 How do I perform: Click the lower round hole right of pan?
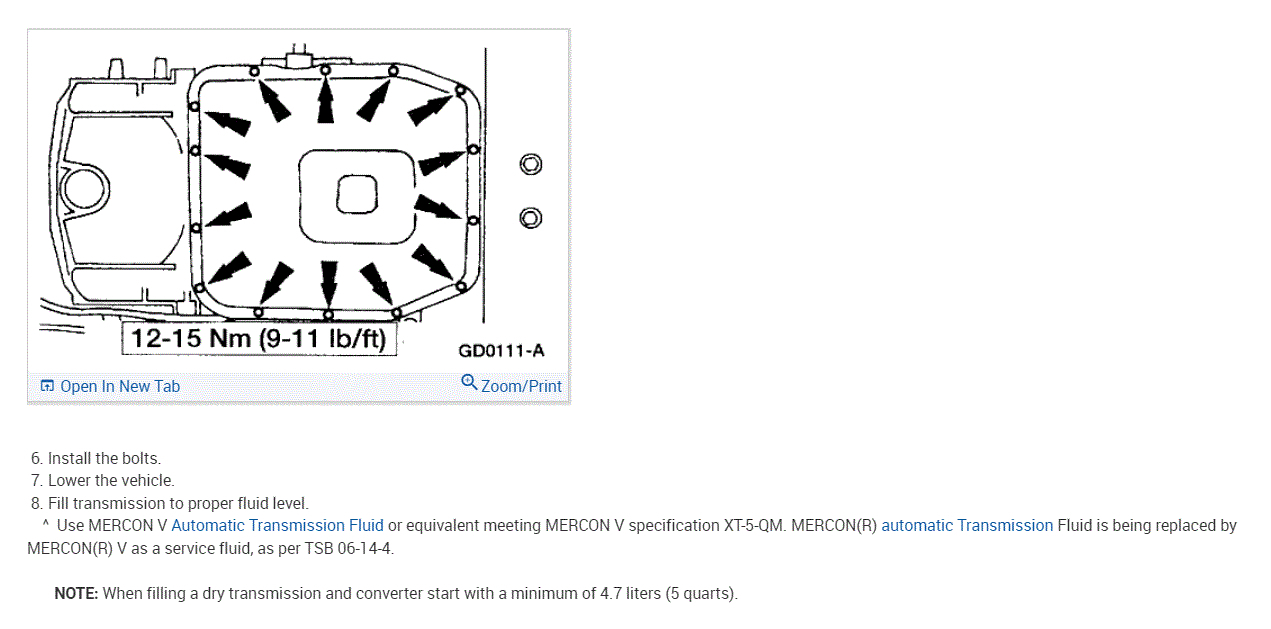click(x=531, y=217)
